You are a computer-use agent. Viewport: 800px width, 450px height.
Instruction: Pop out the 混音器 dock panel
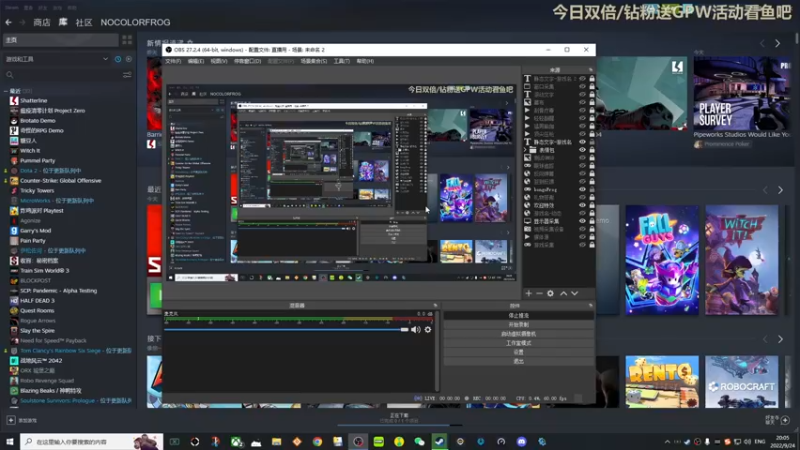[x=435, y=306]
